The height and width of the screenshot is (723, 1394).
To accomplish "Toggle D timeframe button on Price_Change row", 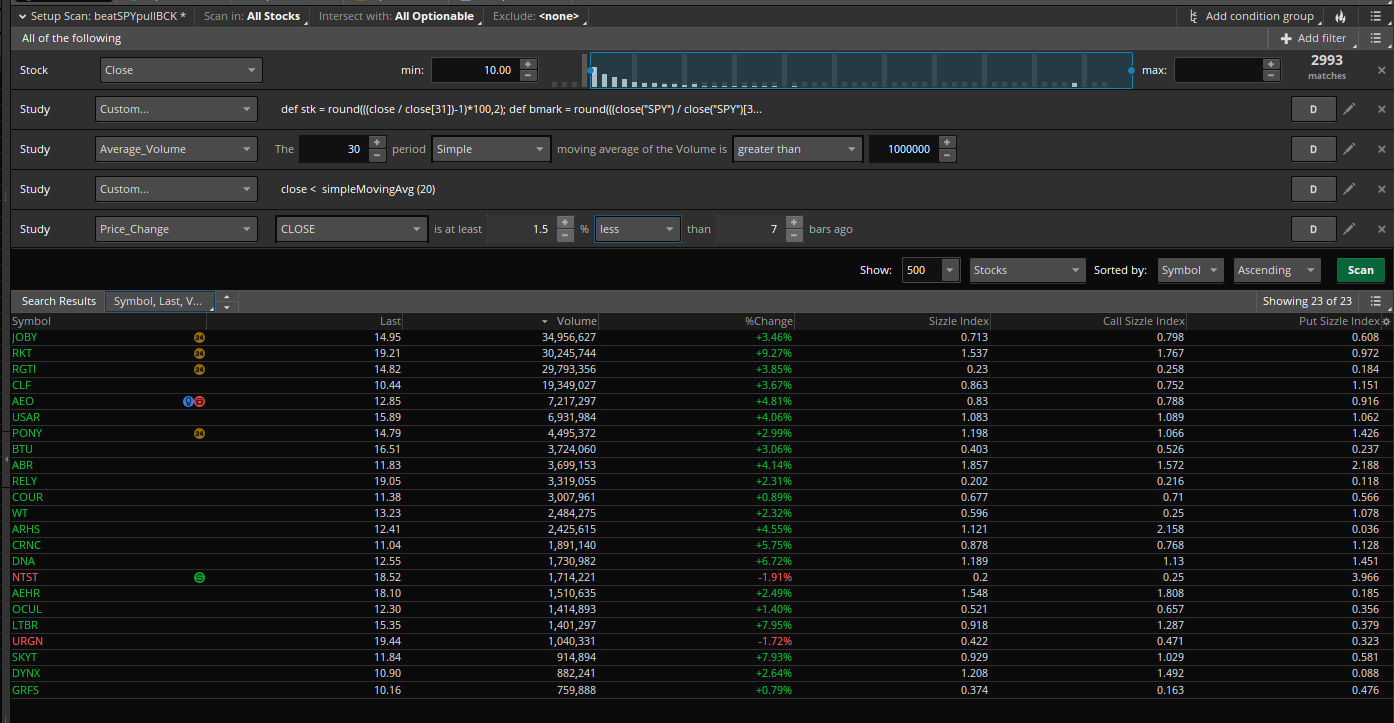I will (x=1313, y=229).
